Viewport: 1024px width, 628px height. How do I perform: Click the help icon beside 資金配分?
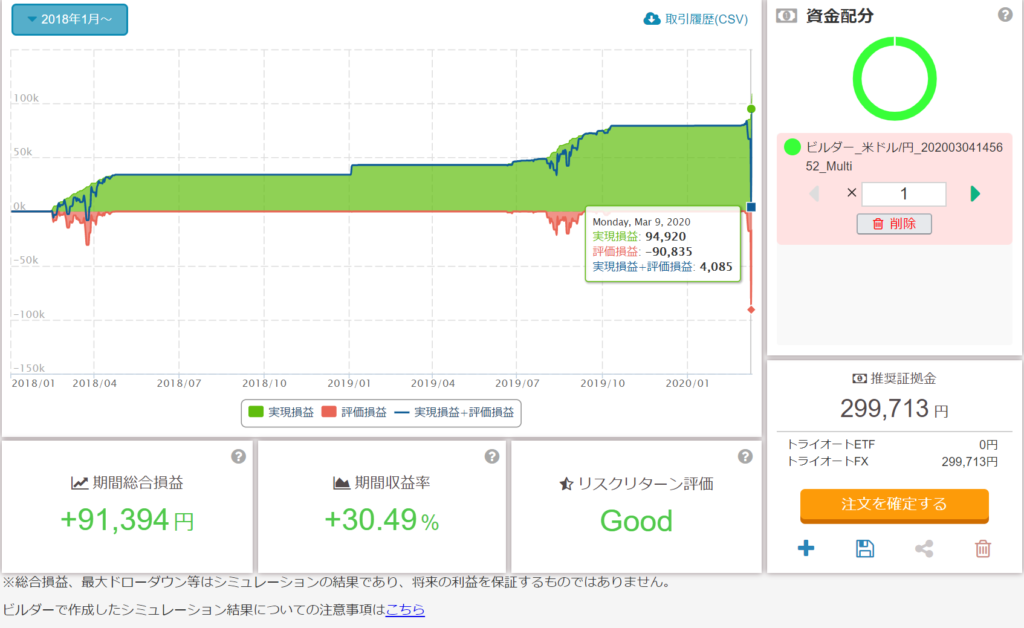coord(1005,15)
